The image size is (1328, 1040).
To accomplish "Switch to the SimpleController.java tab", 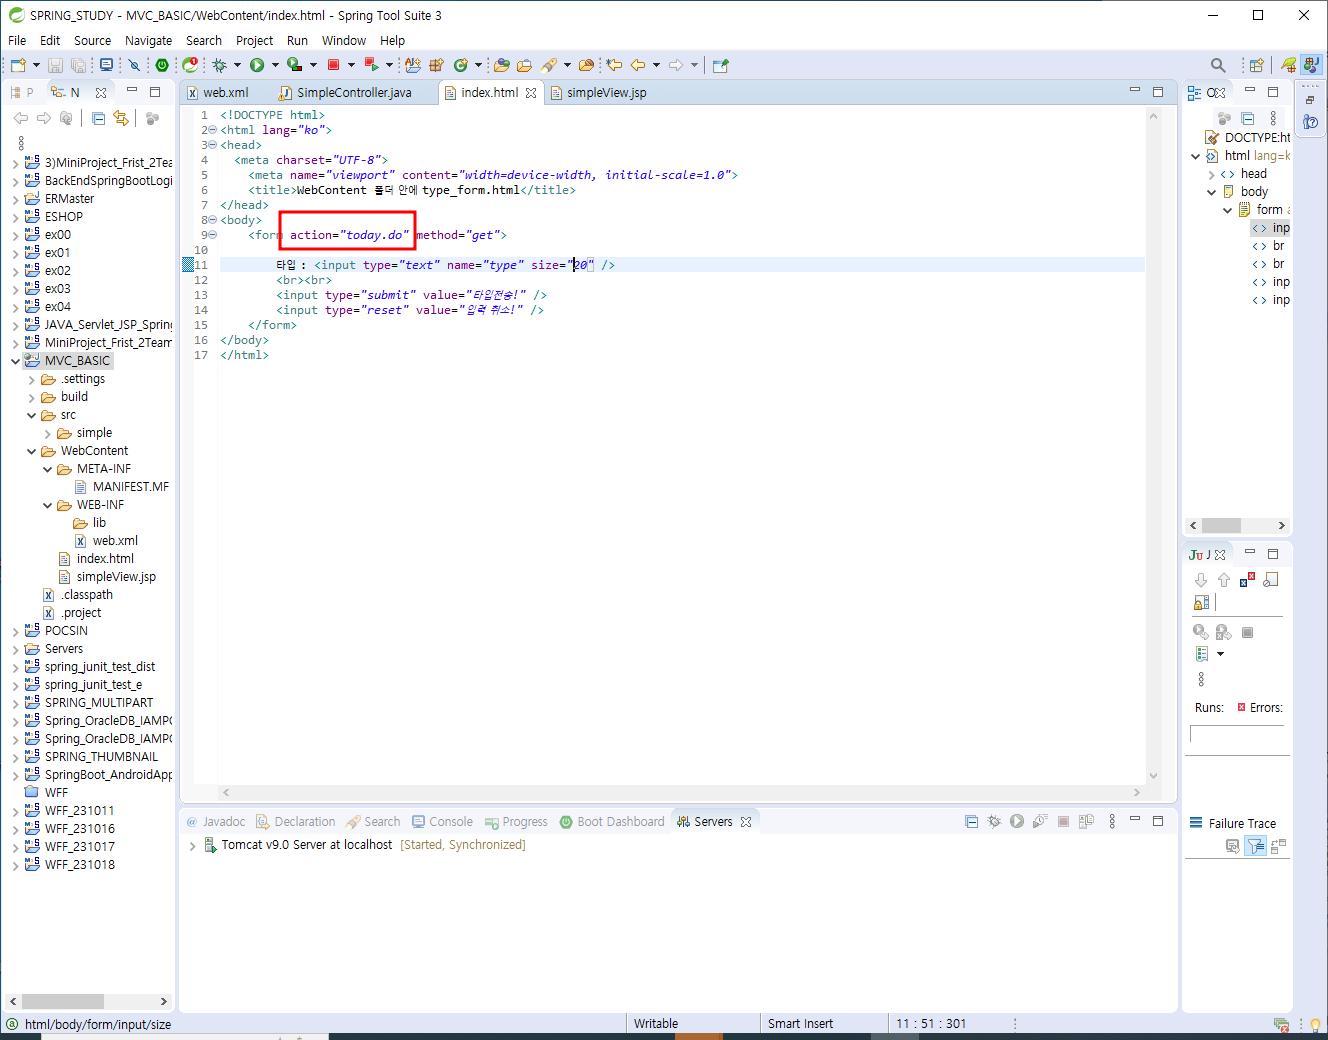I will click(354, 92).
